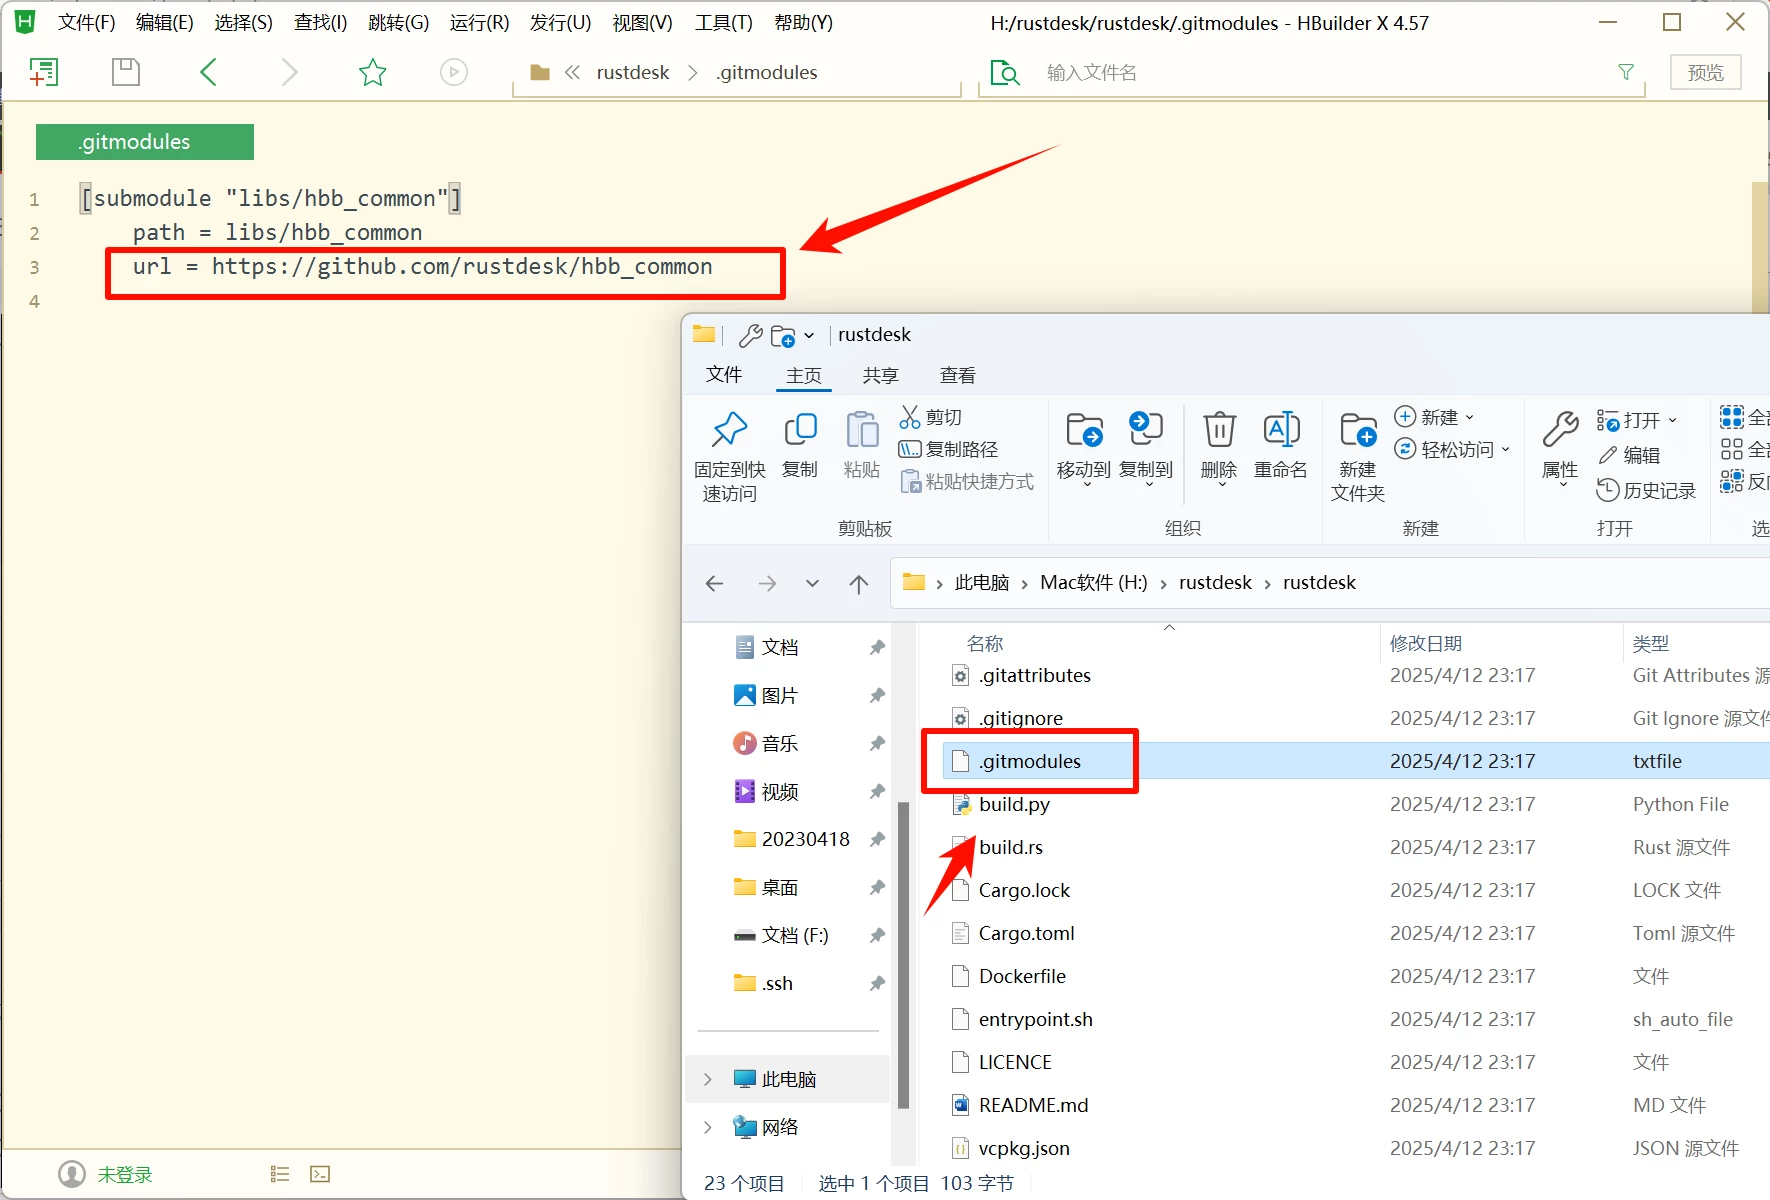This screenshot has height=1200, width=1770.
Task: Click the new file icon in HBuilder toolbar
Action: point(44,72)
